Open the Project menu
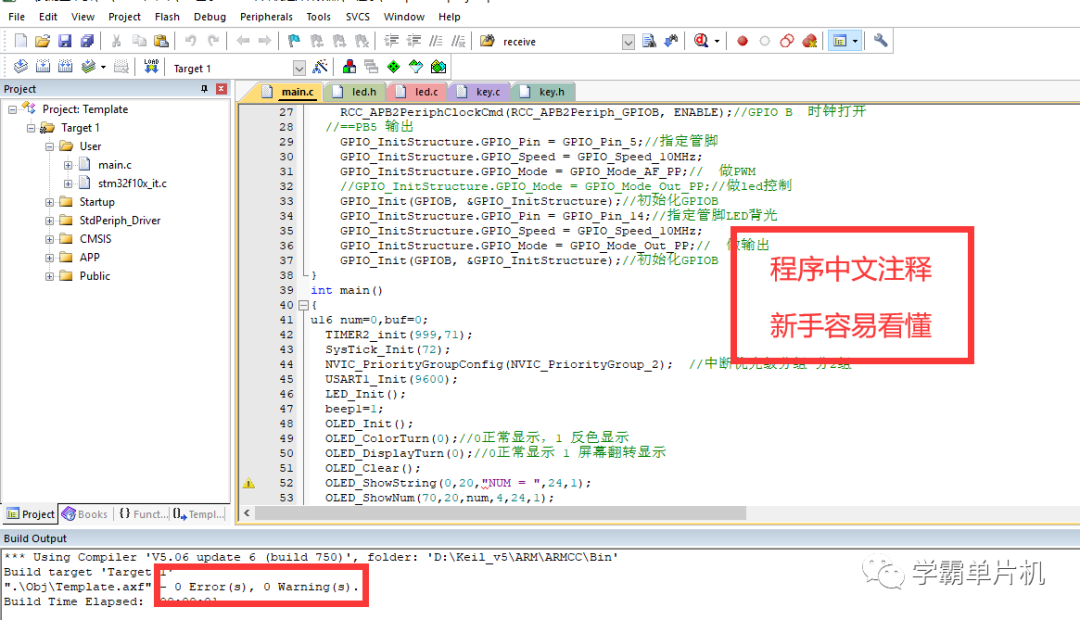This screenshot has width=1080, height=620. tap(124, 17)
